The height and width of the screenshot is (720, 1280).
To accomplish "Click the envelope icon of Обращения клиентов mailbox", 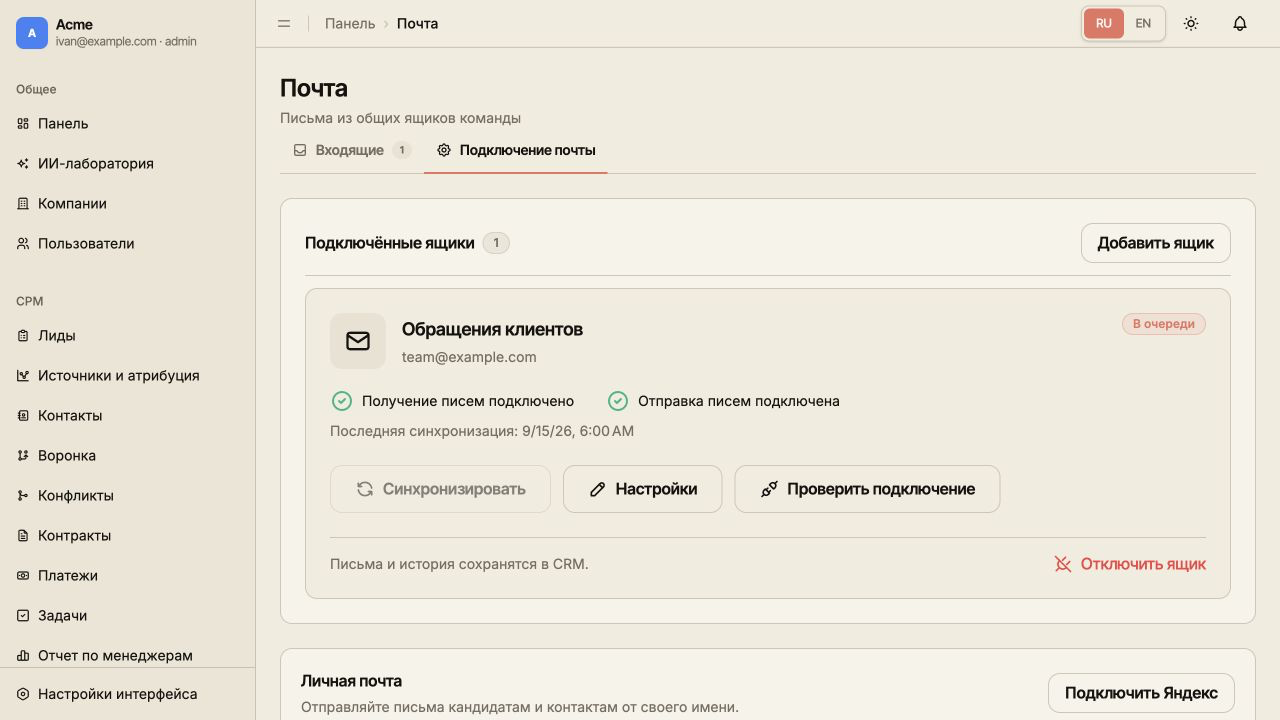I will [358, 341].
